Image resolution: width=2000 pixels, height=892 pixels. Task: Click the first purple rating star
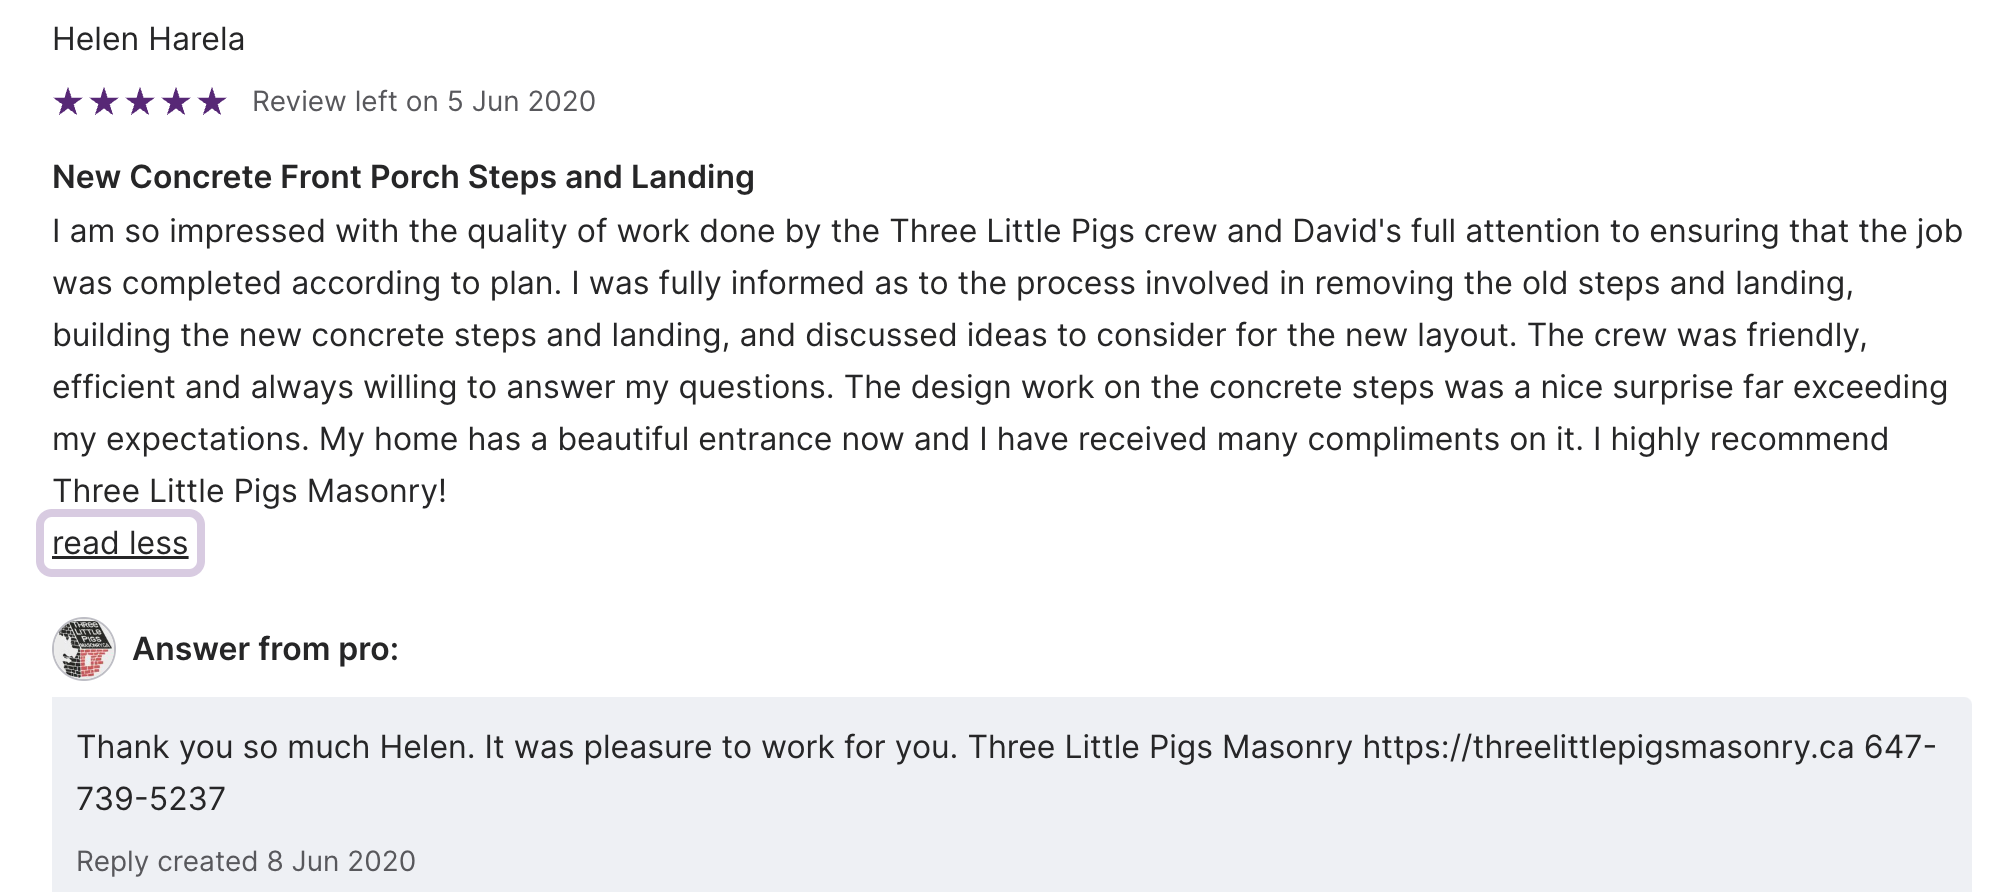[68, 102]
